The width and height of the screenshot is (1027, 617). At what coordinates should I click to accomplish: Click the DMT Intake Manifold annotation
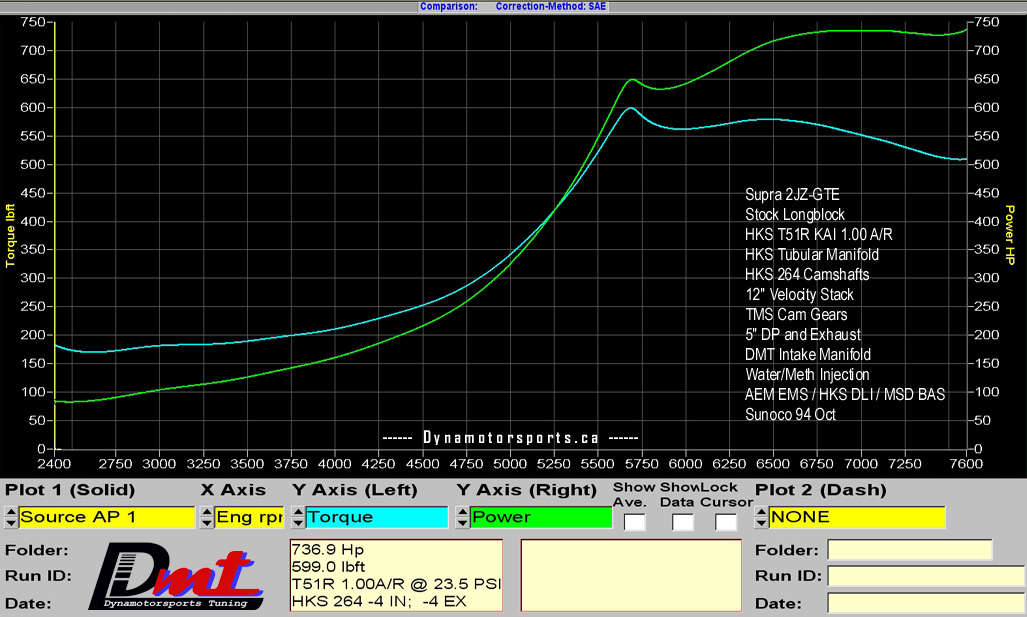(x=808, y=354)
